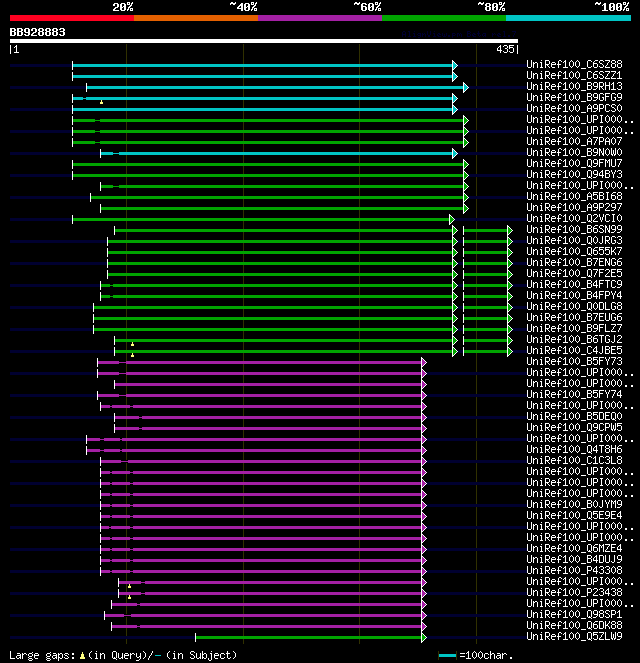Select the UniRef100_Q94BY3 label

point(574,174)
